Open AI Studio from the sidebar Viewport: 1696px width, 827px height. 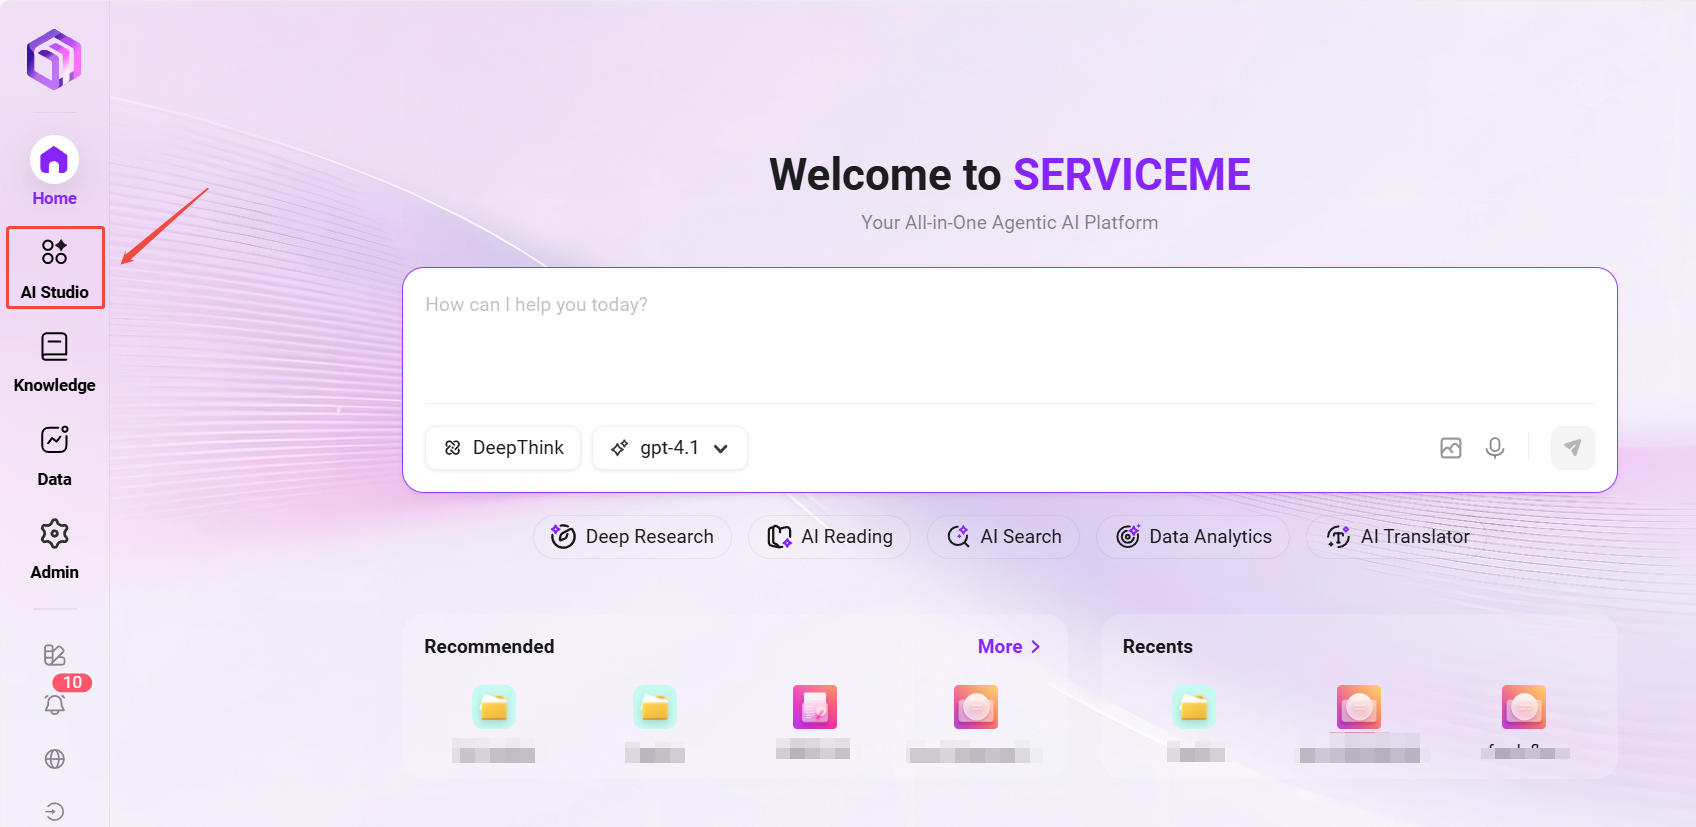[55, 267]
